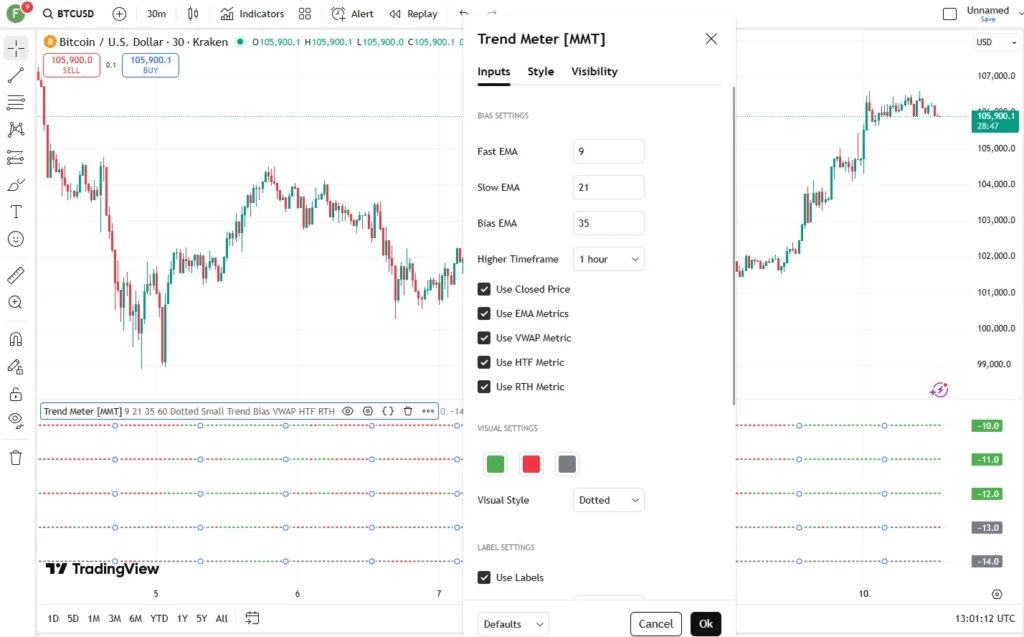1024x637 pixels.
Task: Open the Visual Style dropdown
Action: (609, 500)
